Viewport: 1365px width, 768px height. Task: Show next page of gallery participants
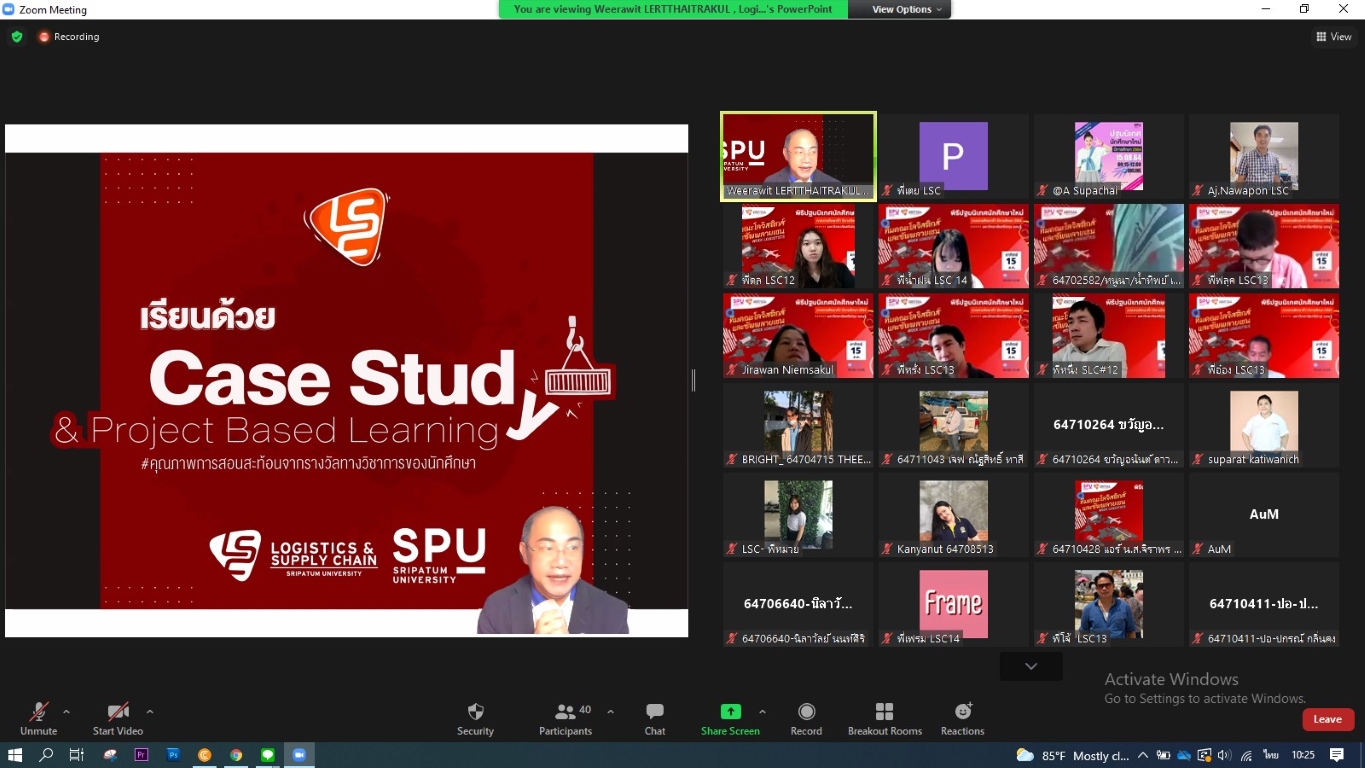tap(1031, 666)
